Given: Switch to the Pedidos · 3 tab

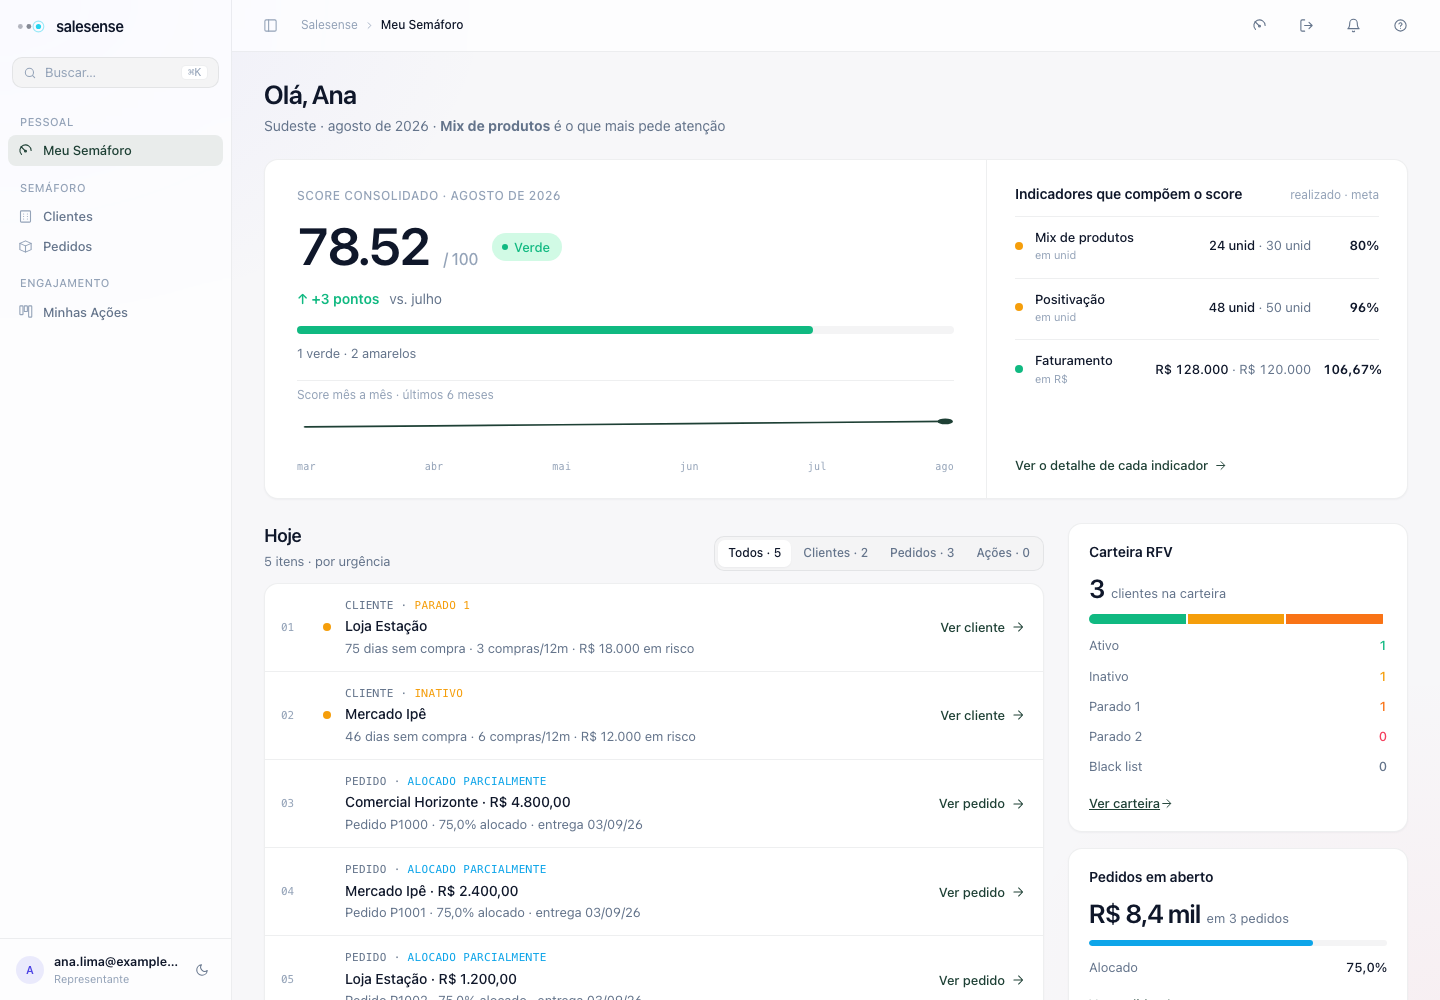Looking at the screenshot, I should click(x=922, y=553).
